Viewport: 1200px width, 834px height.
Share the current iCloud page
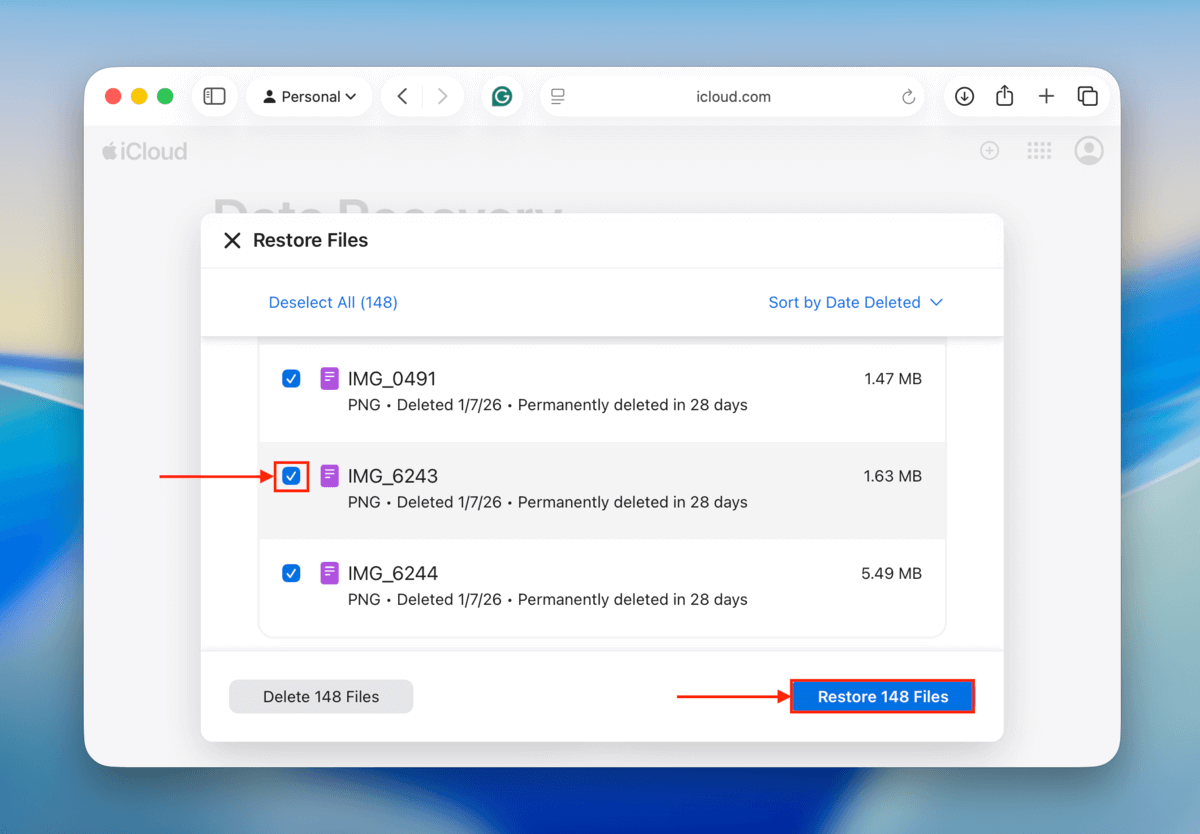pos(1005,96)
